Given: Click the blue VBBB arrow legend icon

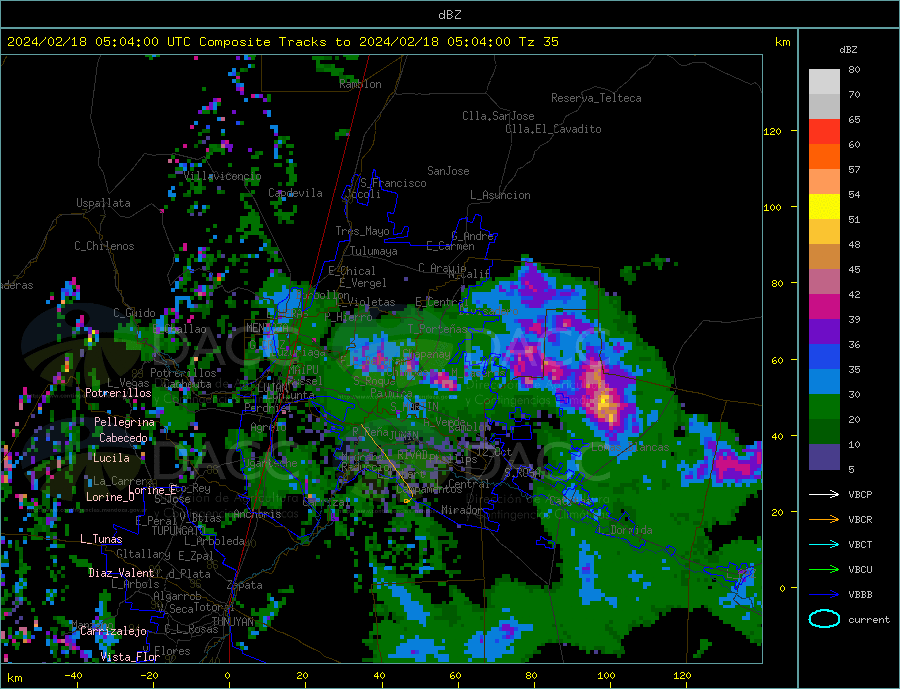Looking at the screenshot, I should (824, 594).
